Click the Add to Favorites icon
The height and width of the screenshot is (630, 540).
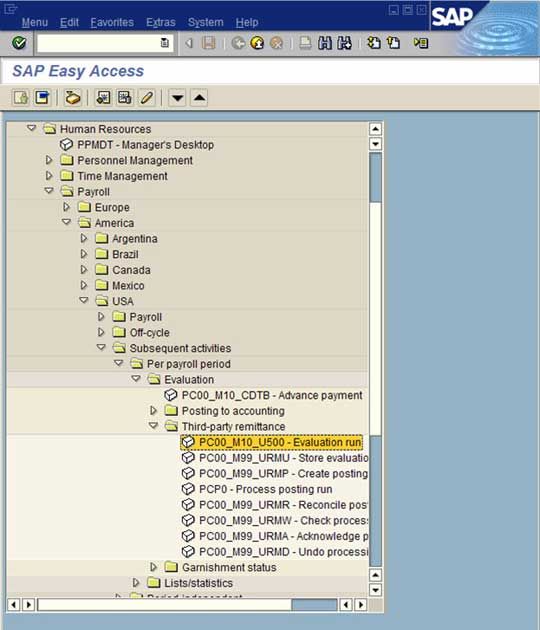103,98
